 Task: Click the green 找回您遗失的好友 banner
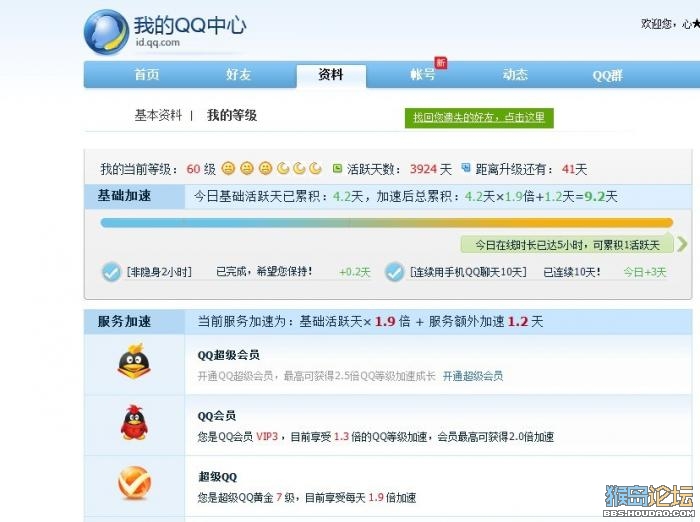479,117
